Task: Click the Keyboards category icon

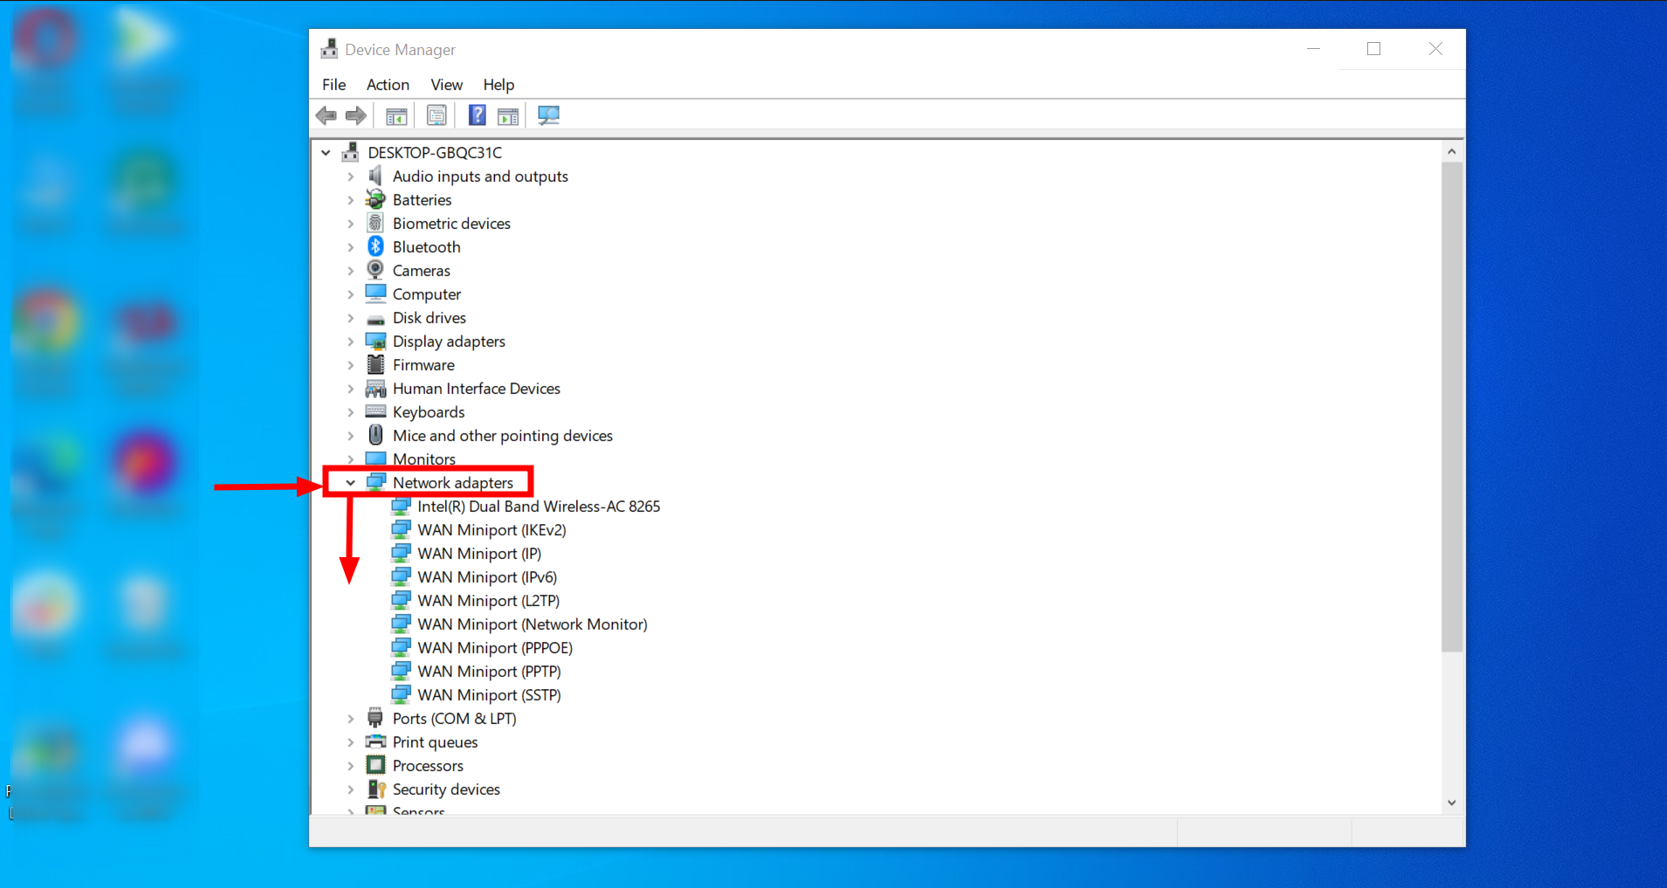Action: point(376,412)
